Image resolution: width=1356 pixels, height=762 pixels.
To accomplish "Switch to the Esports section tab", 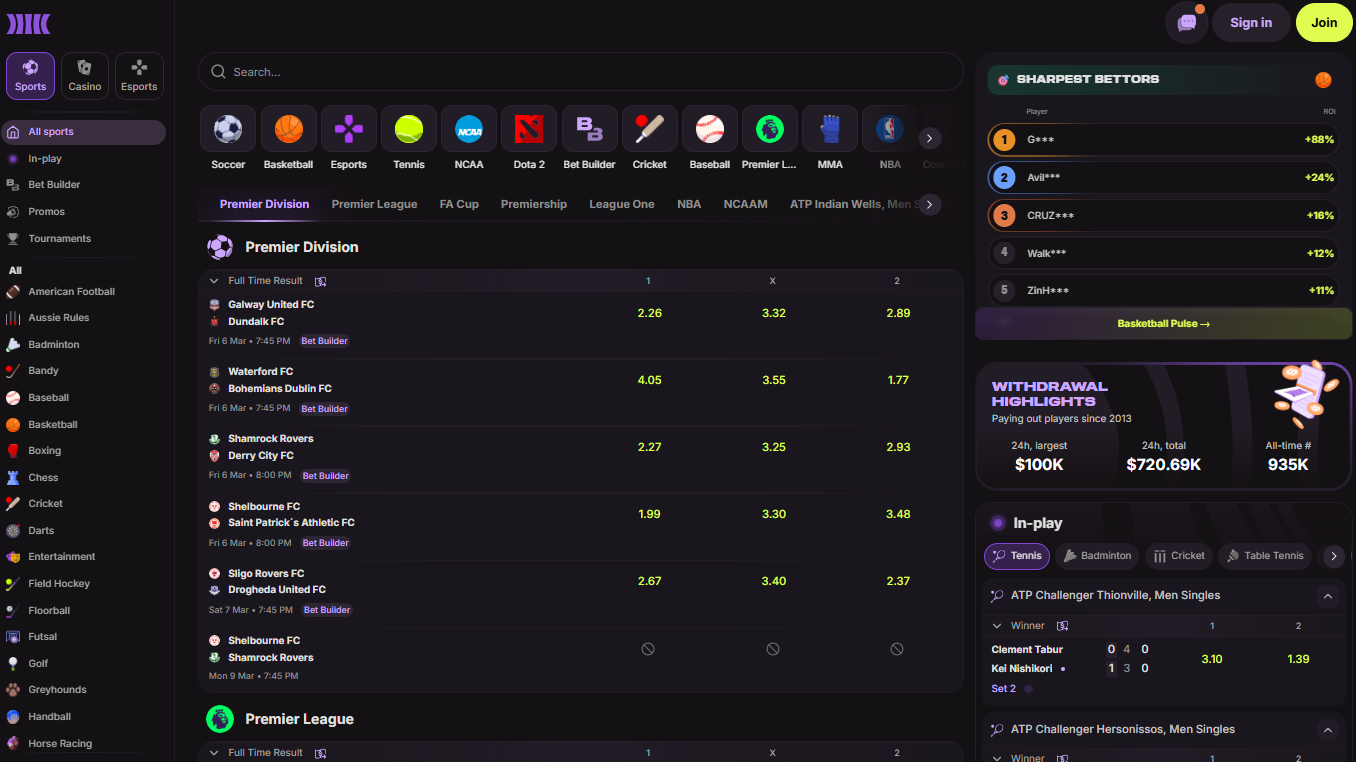I will tap(139, 76).
